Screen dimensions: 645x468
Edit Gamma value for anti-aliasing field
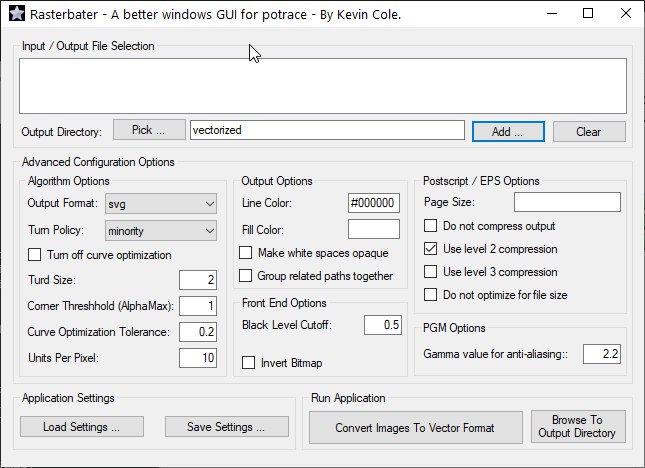coord(602,354)
